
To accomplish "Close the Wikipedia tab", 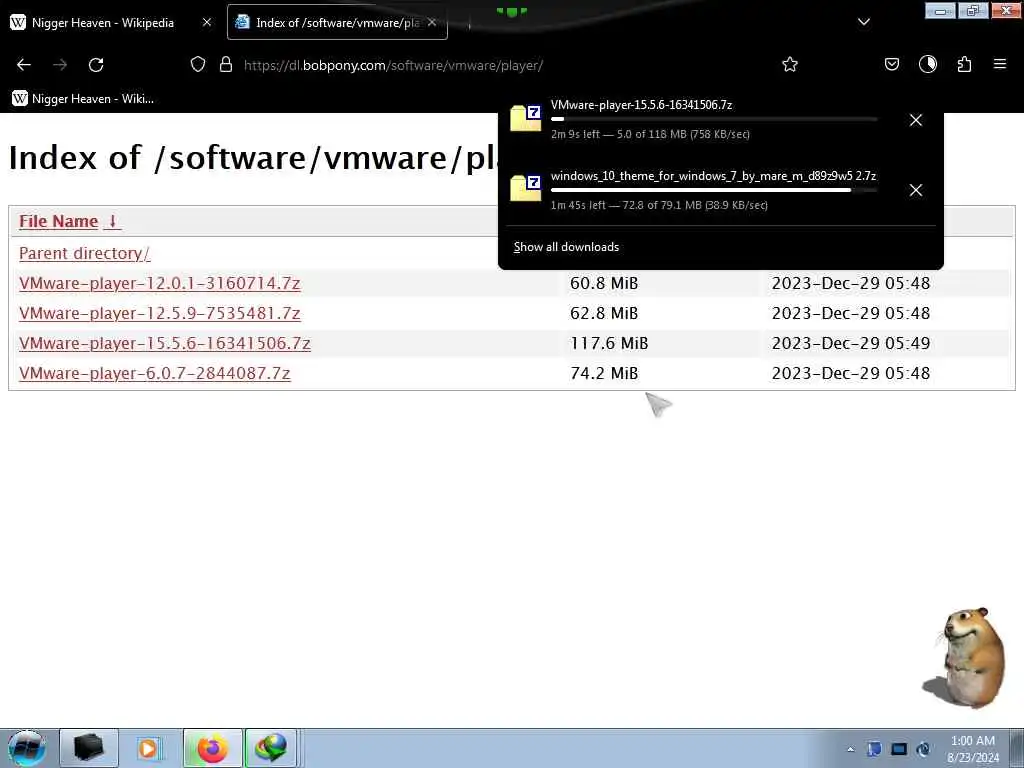I will [x=207, y=22].
